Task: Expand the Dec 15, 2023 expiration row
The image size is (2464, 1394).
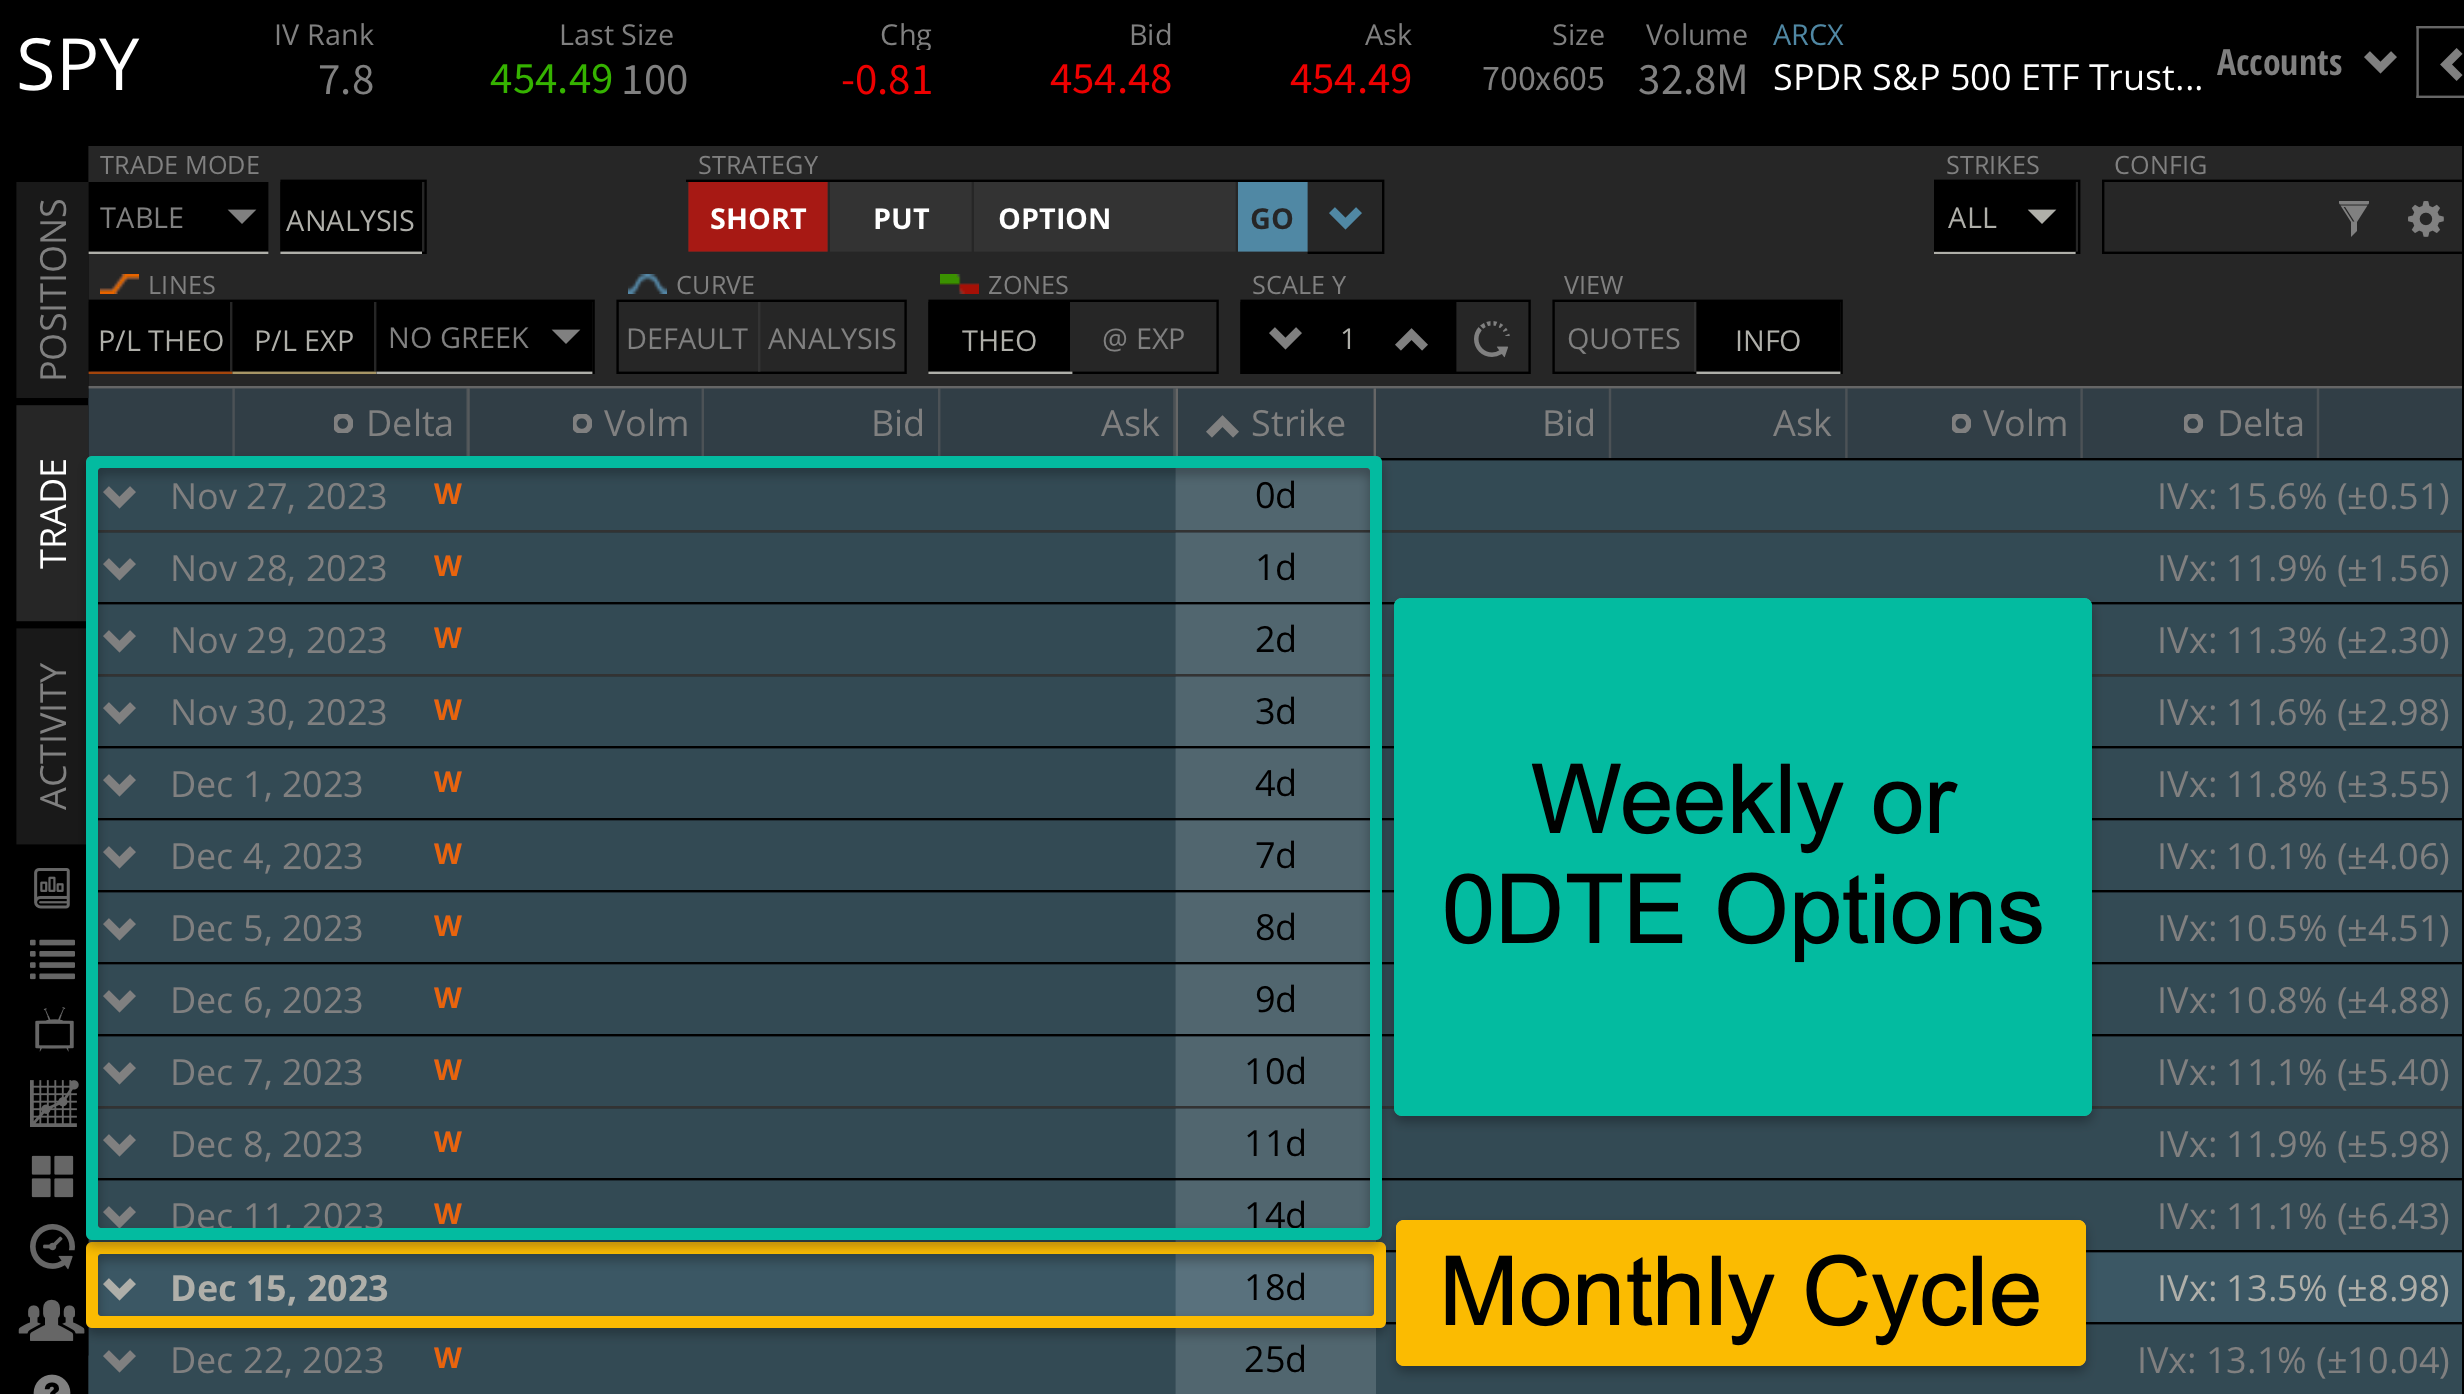Action: (120, 1288)
